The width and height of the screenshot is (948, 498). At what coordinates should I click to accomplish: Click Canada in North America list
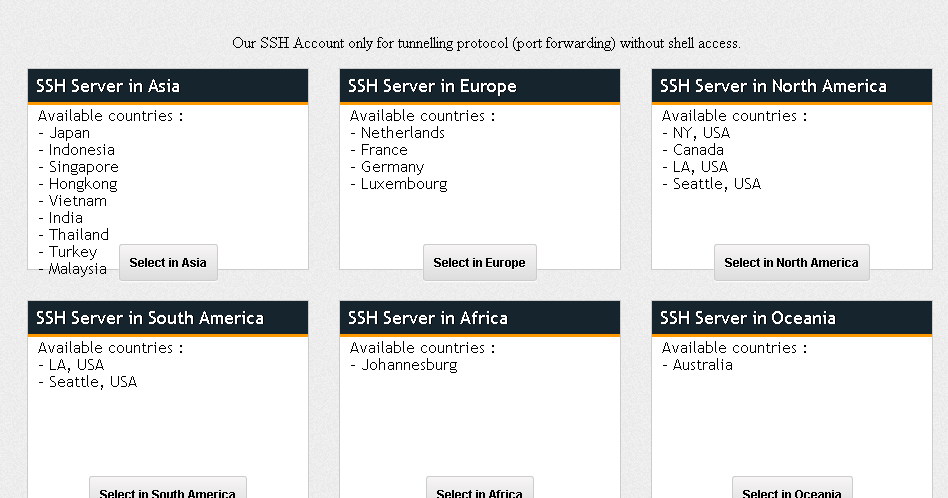(x=698, y=150)
